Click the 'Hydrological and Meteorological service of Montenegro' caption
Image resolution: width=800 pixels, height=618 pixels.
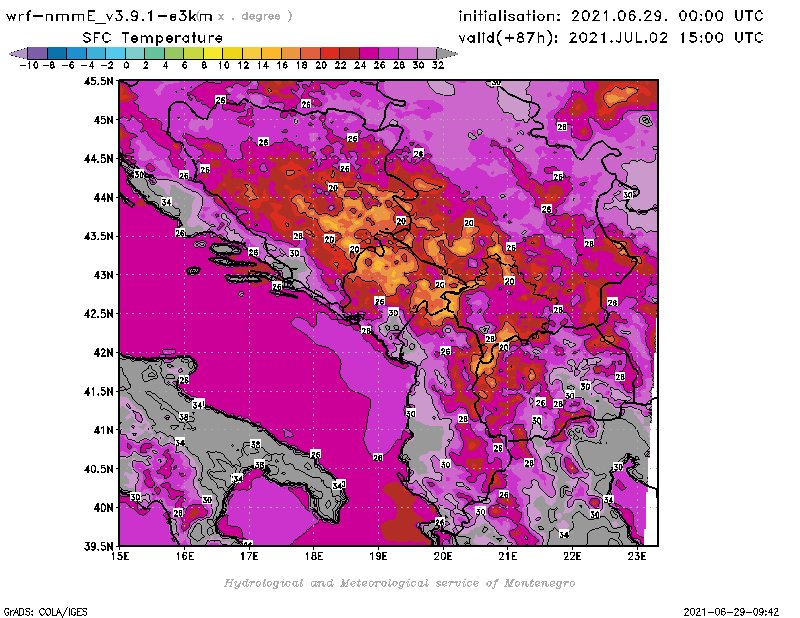click(399, 583)
